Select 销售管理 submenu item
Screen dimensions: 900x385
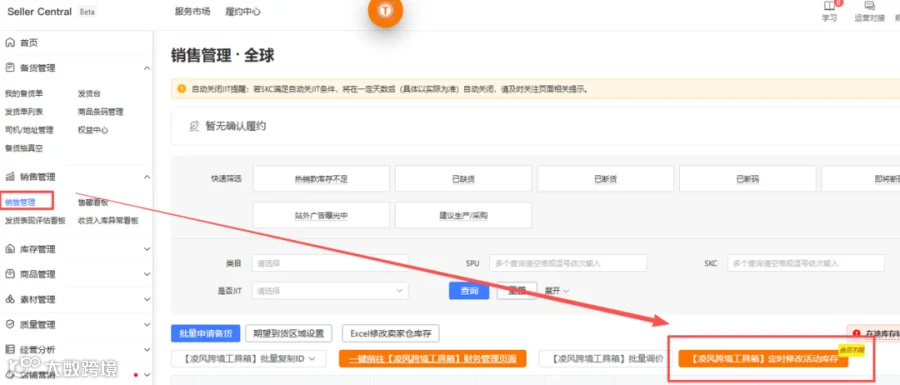point(20,202)
